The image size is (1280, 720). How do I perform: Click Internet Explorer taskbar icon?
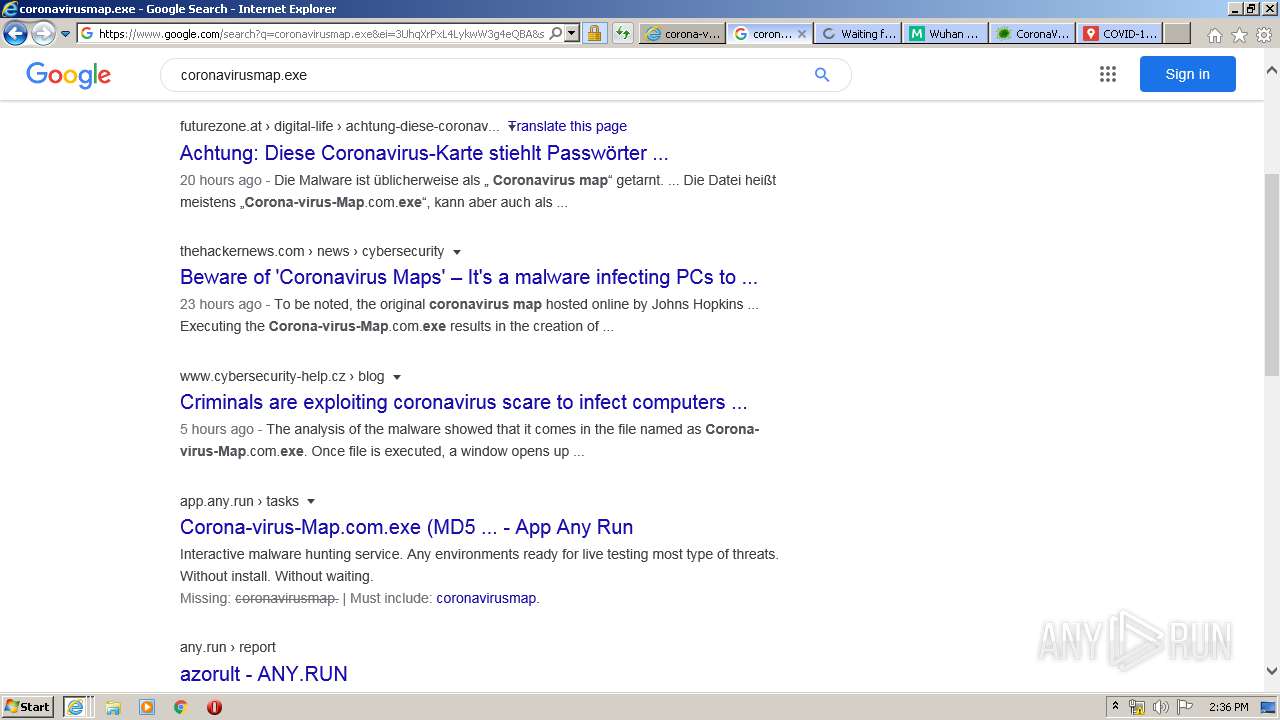76,707
